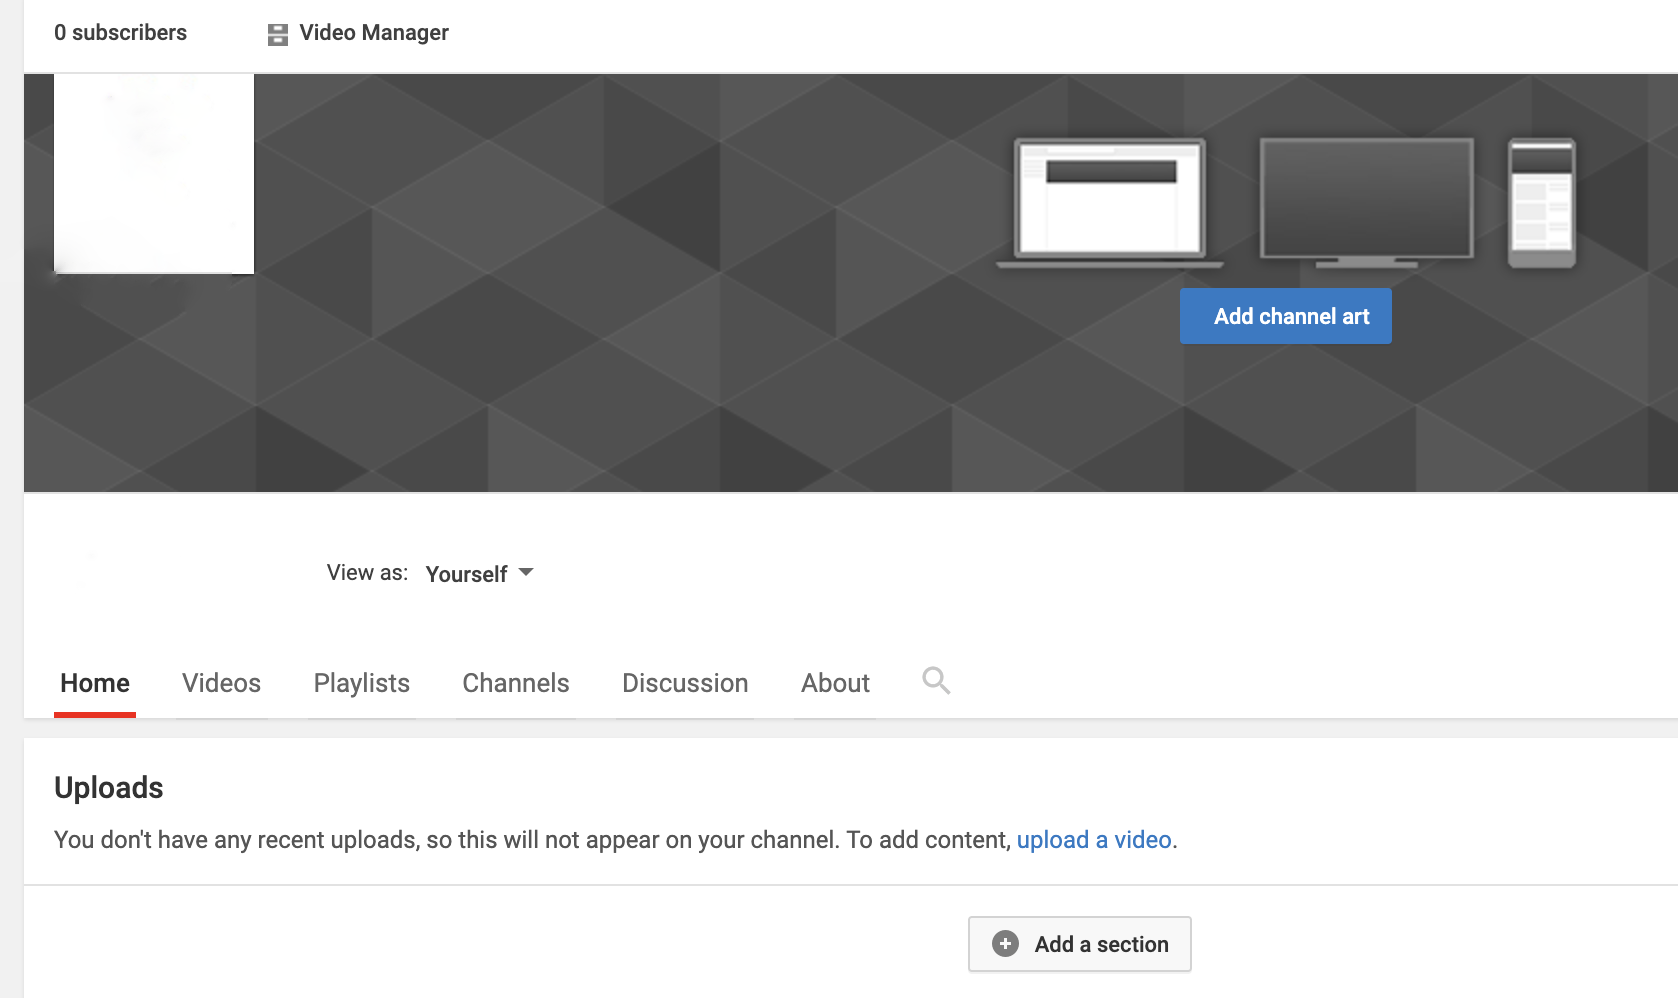
Task: Open the Video Manager link text
Action: point(374,33)
